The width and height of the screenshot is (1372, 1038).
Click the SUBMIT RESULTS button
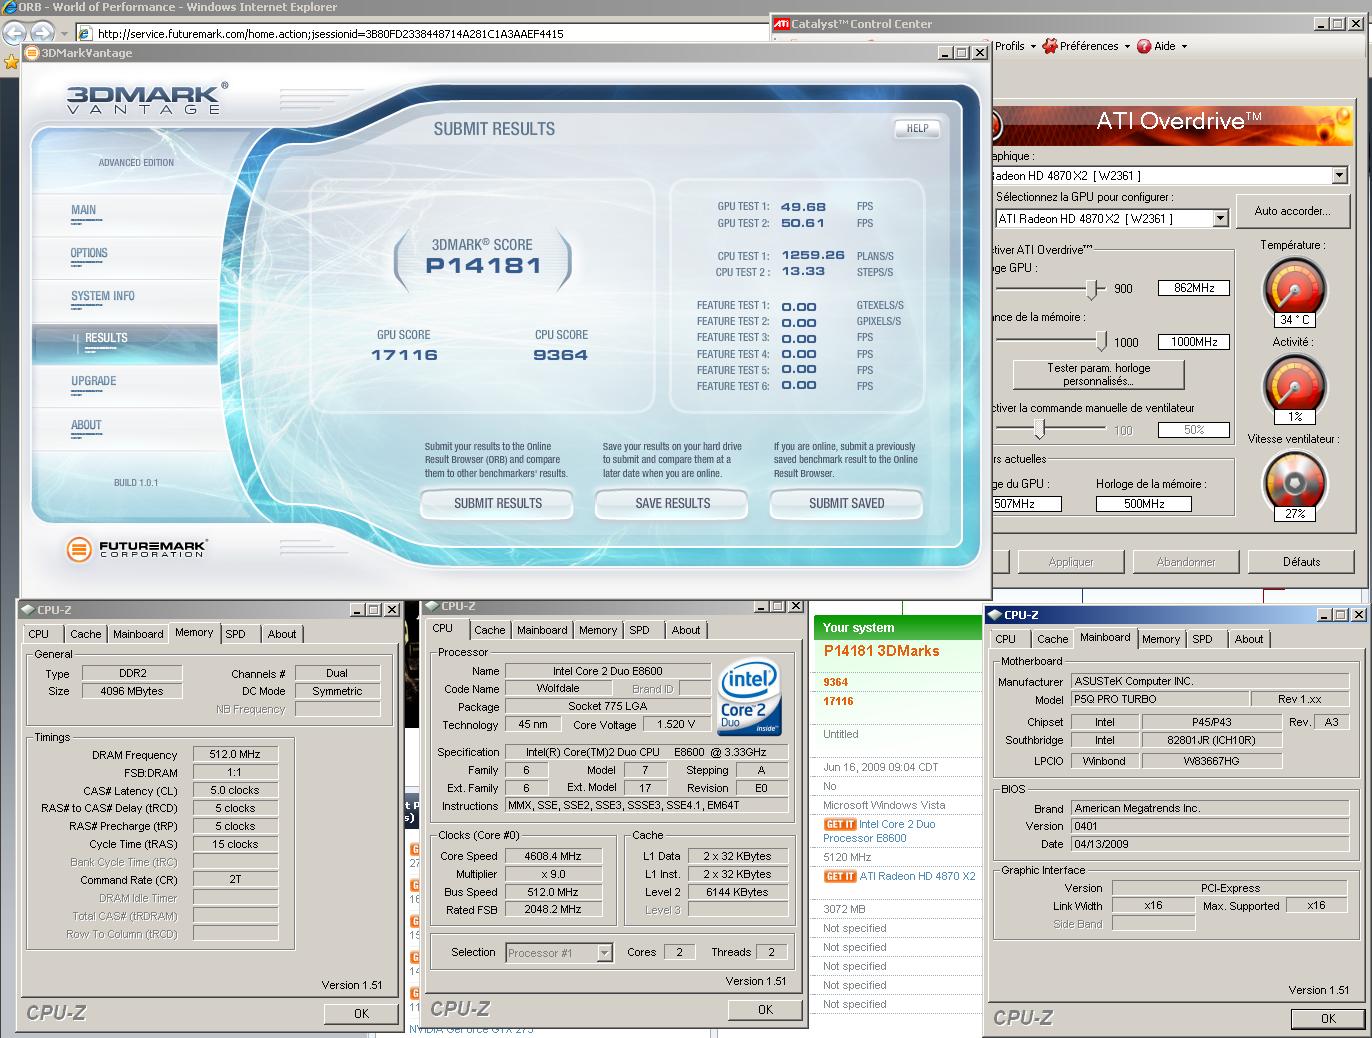498,503
